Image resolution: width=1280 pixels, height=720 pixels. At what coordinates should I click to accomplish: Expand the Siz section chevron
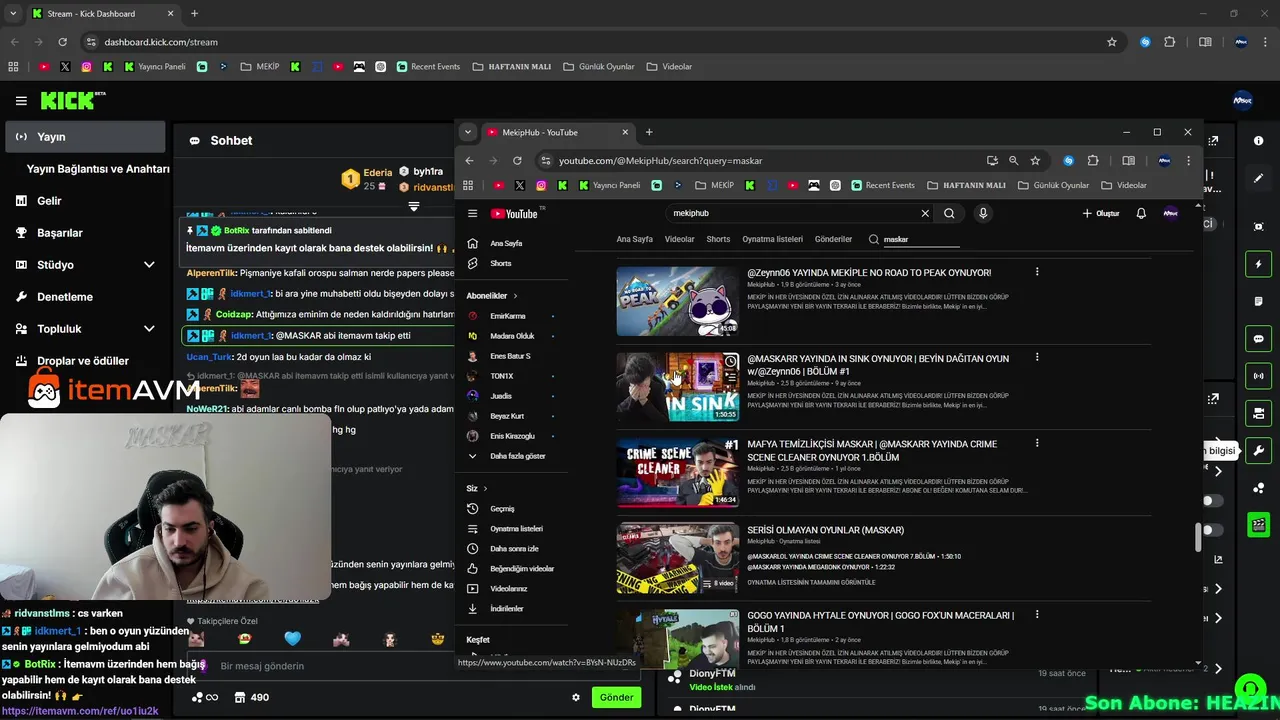click(x=485, y=488)
